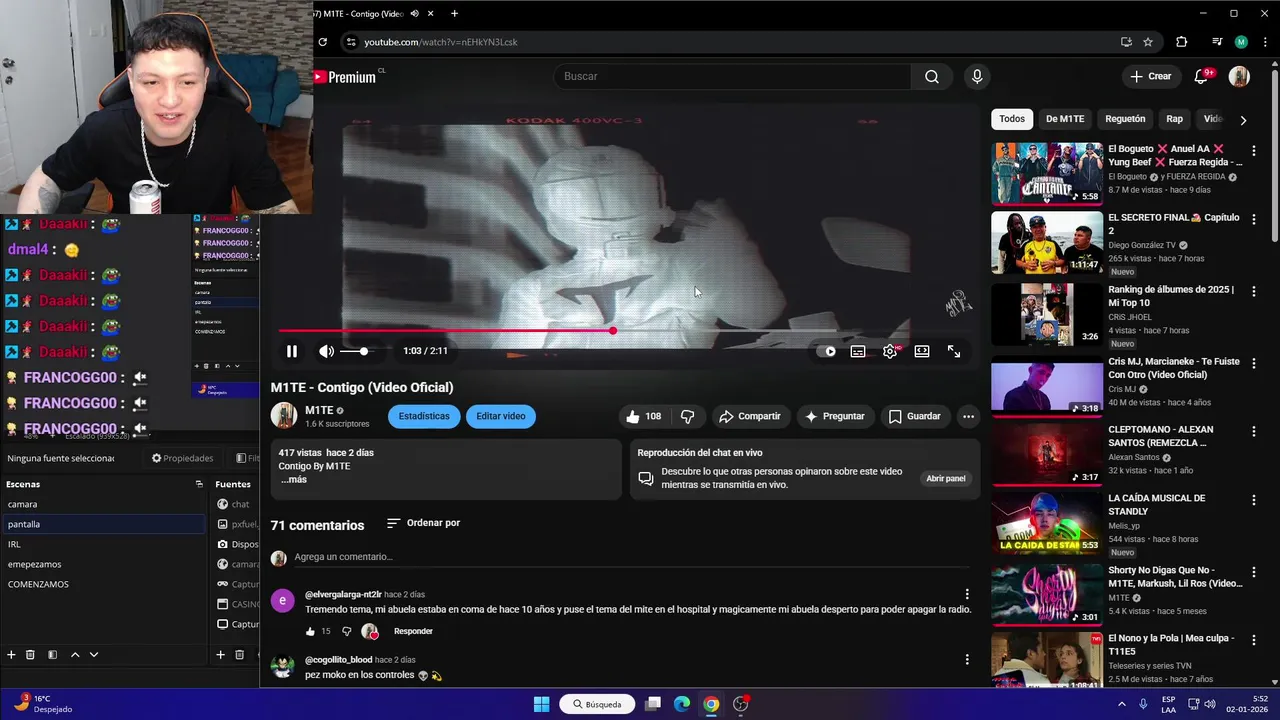Open the Ordenar por comment sorting menu
Image resolution: width=1280 pixels, height=720 pixels.
(x=424, y=523)
